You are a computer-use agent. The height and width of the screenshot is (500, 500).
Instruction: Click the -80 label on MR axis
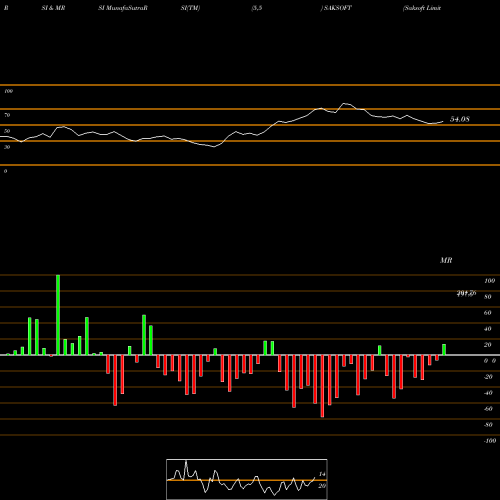coord(488,425)
